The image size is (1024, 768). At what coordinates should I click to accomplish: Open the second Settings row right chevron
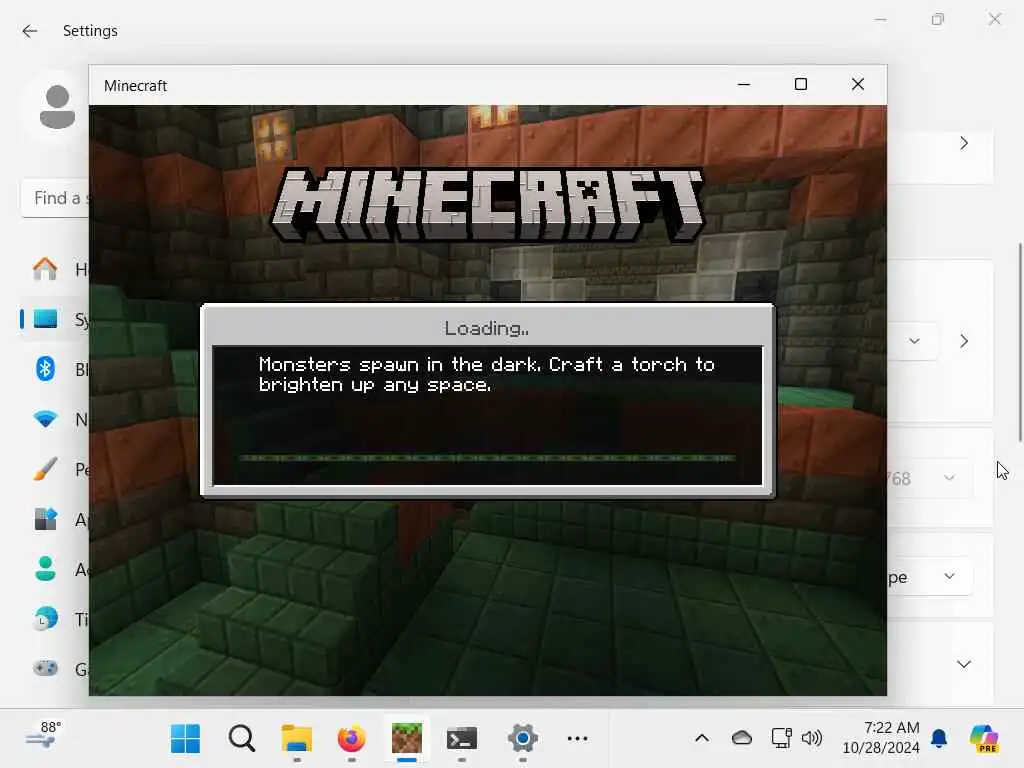click(x=964, y=341)
